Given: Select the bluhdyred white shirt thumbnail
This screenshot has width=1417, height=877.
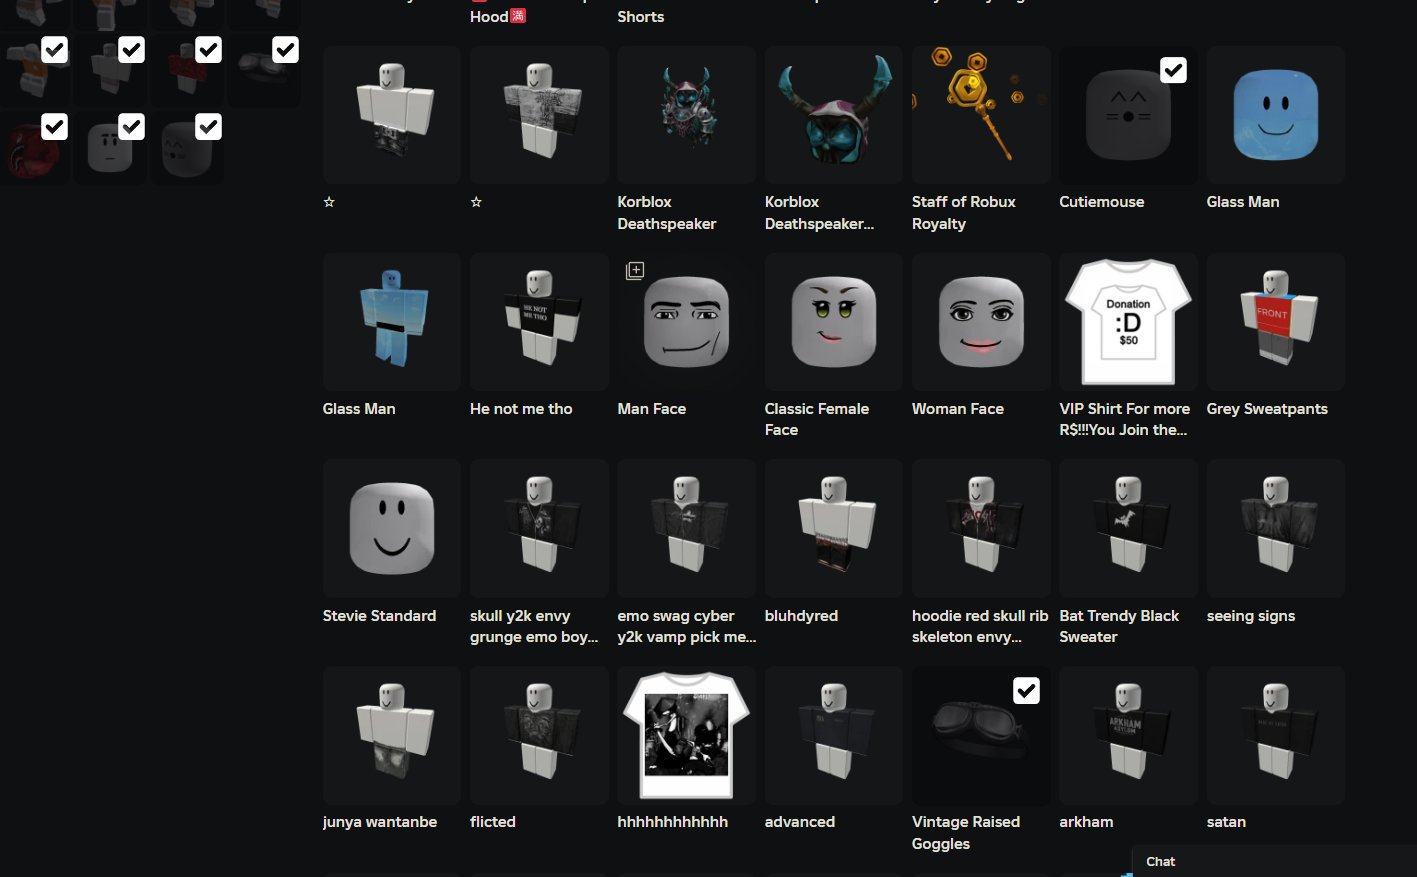Looking at the screenshot, I should pyautogui.click(x=834, y=529).
